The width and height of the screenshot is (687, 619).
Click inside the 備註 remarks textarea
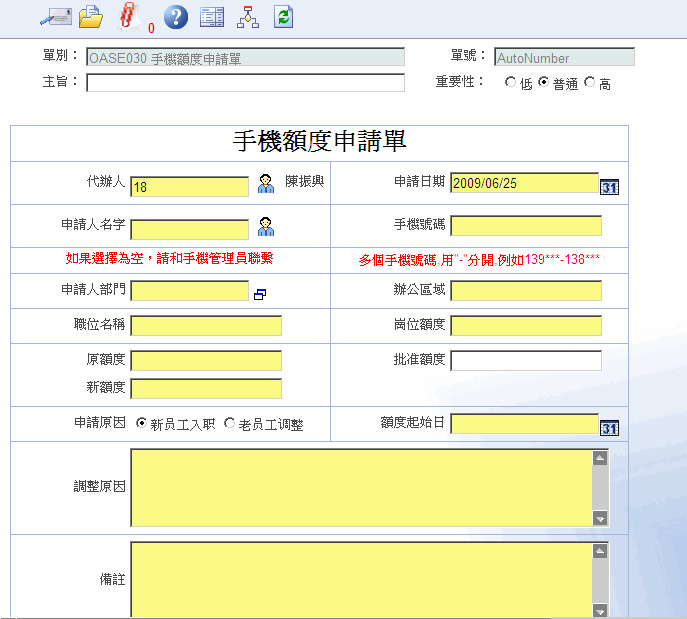pos(361,578)
